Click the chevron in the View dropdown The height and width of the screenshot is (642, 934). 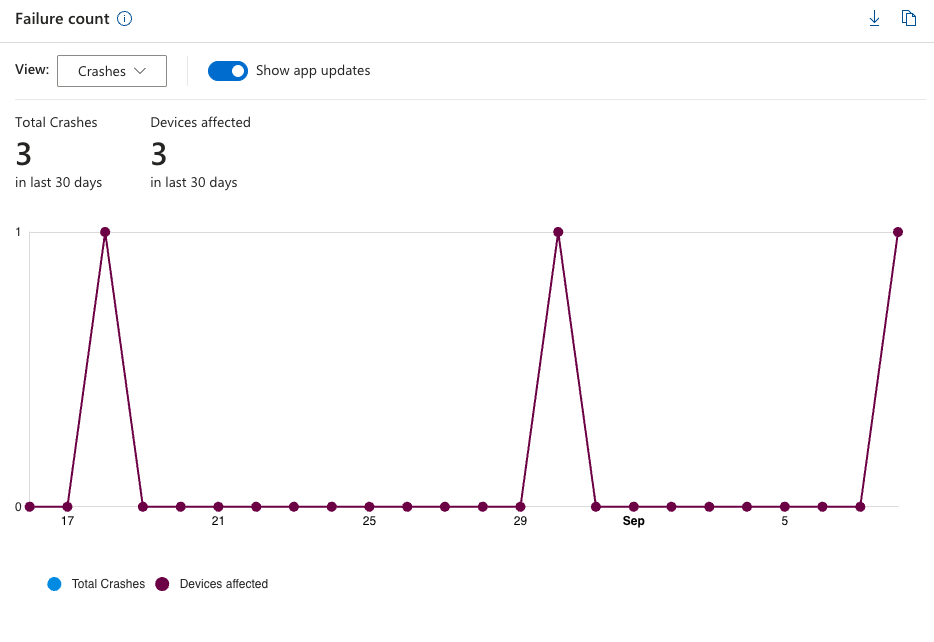click(x=141, y=71)
